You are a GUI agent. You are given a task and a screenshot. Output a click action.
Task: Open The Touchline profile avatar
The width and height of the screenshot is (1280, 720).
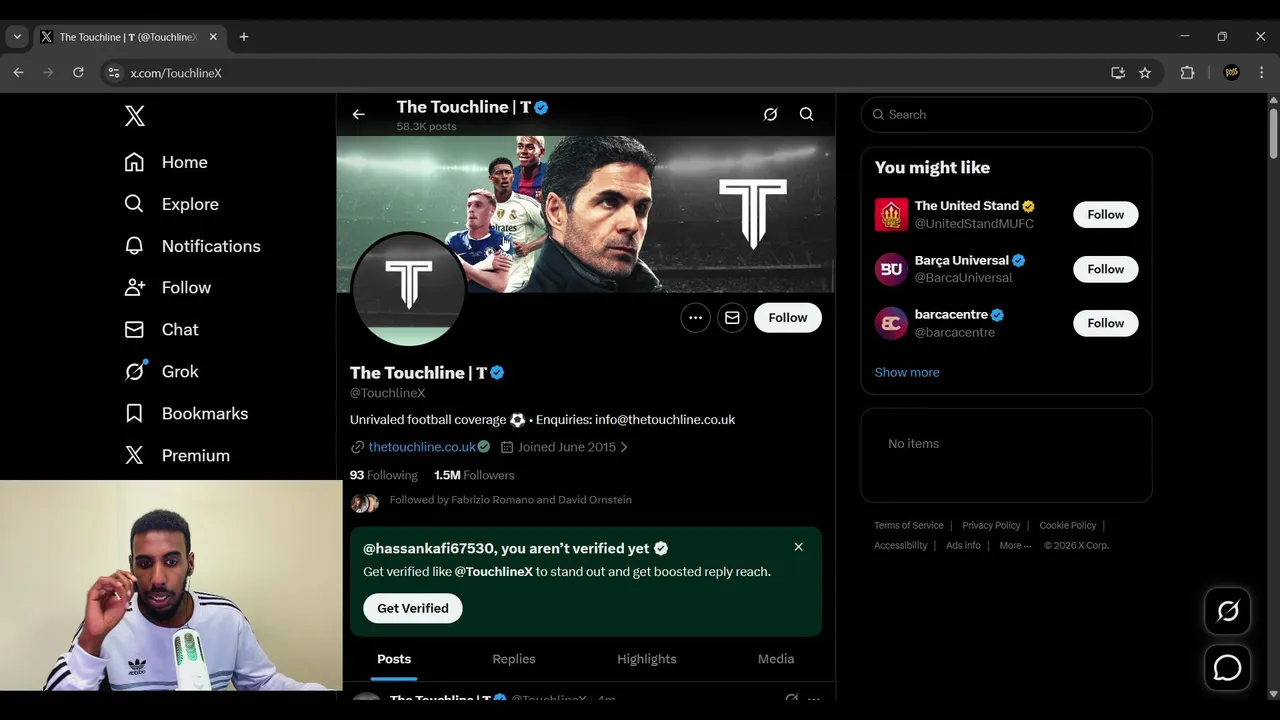click(408, 289)
